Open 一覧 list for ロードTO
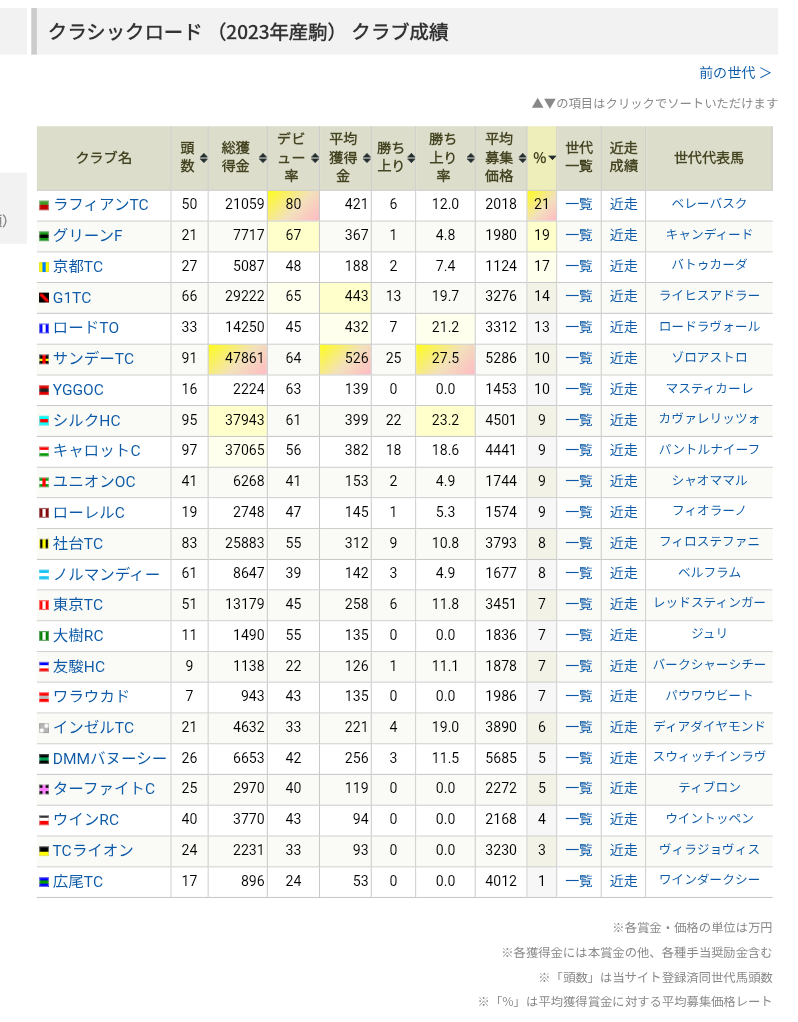This screenshot has width=798, height=1022. 578,328
